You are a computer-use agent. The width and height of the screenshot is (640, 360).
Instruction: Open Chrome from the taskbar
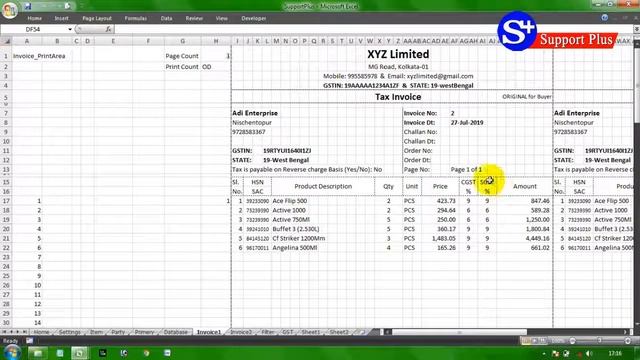(146, 353)
